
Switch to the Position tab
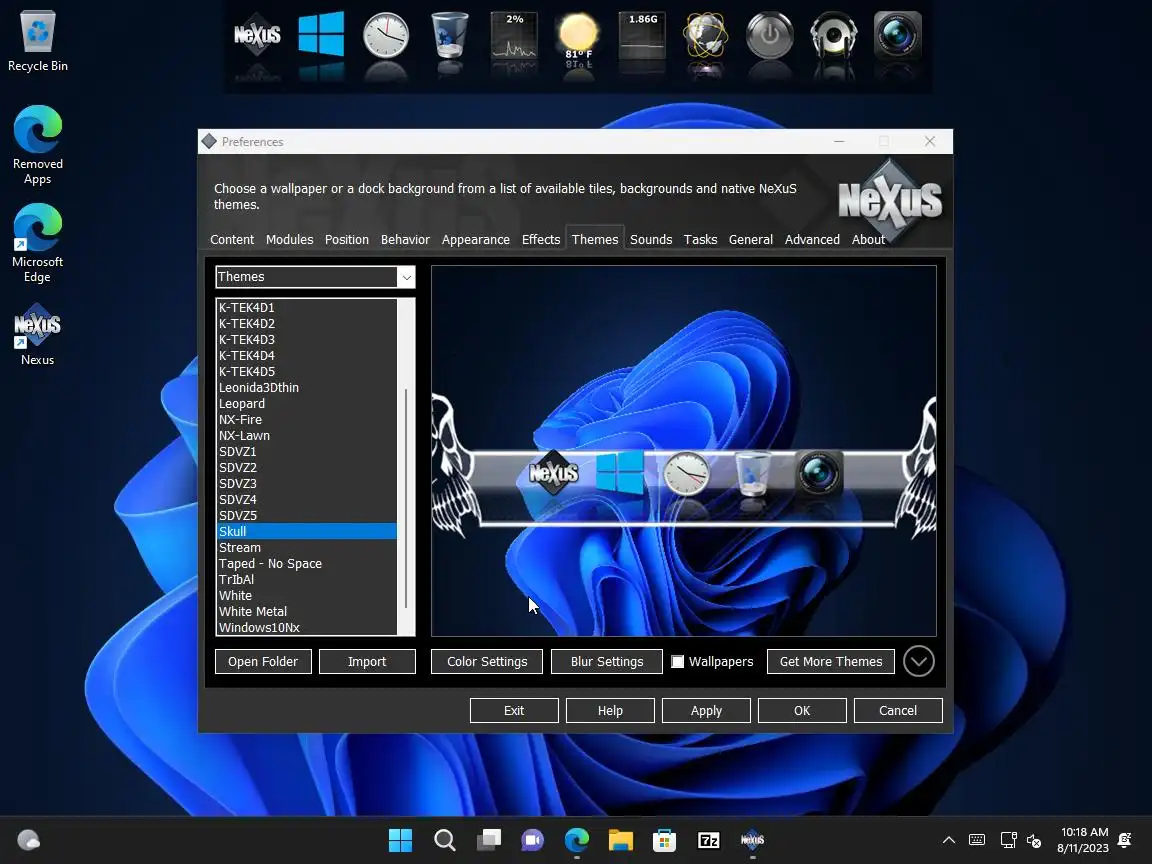pos(347,240)
